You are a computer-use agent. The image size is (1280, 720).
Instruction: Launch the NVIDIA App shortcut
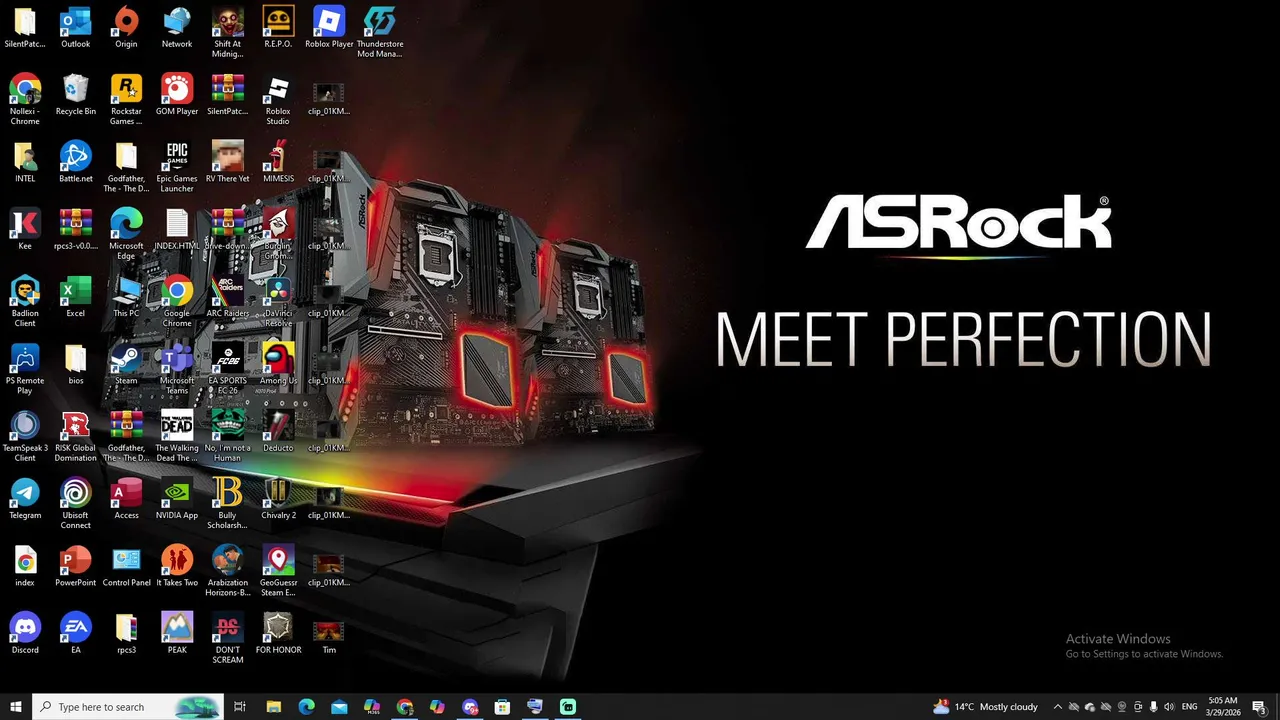click(177, 498)
